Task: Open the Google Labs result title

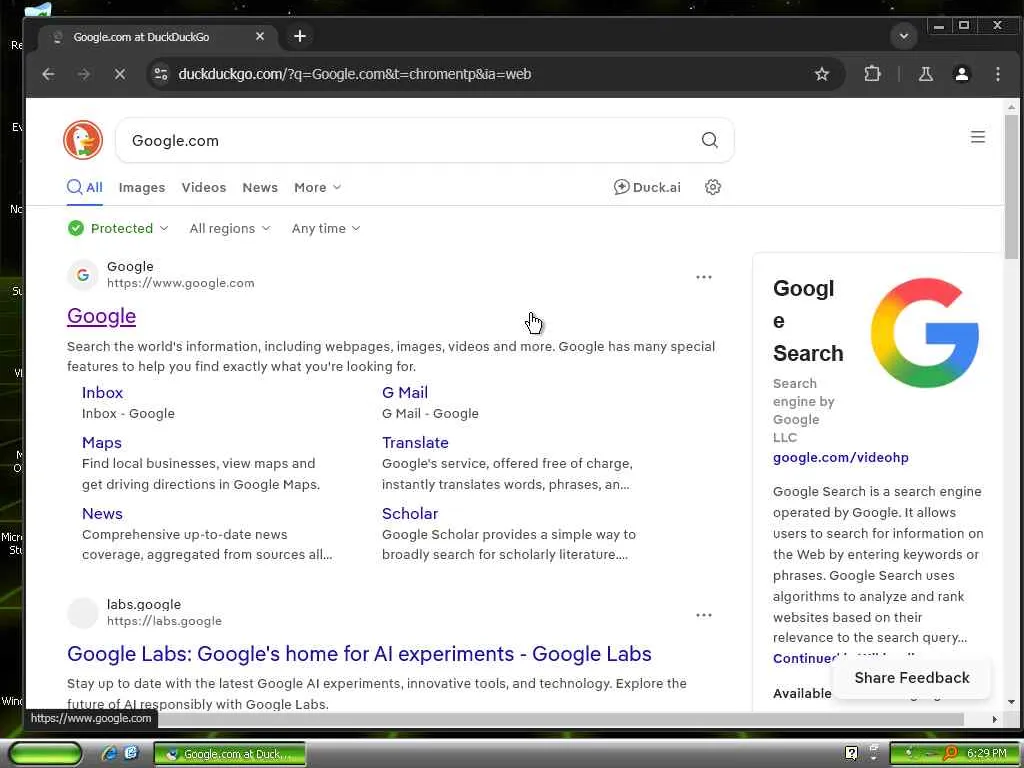Action: [x=359, y=654]
